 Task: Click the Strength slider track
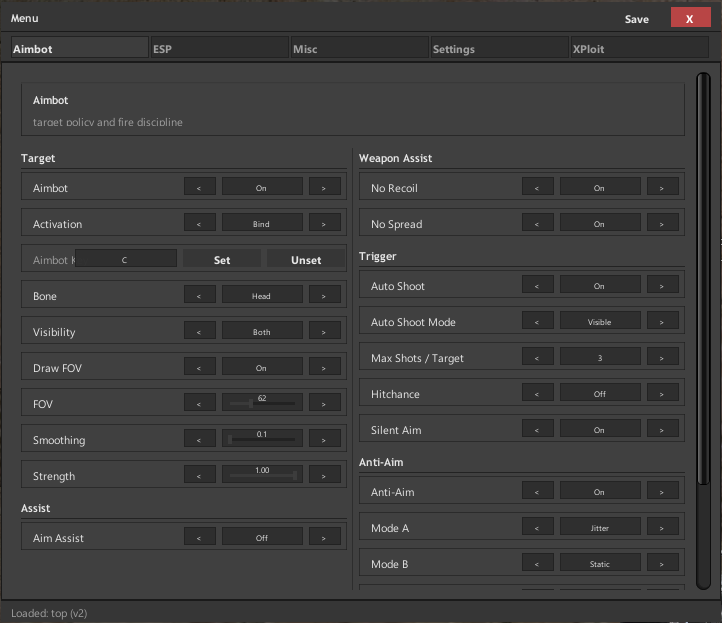pos(262,475)
